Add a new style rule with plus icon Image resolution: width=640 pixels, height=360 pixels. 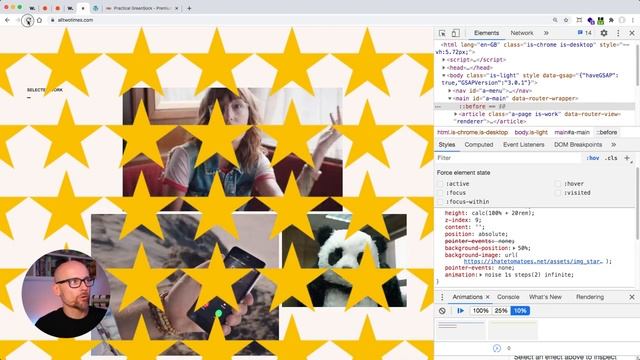[x=627, y=158]
